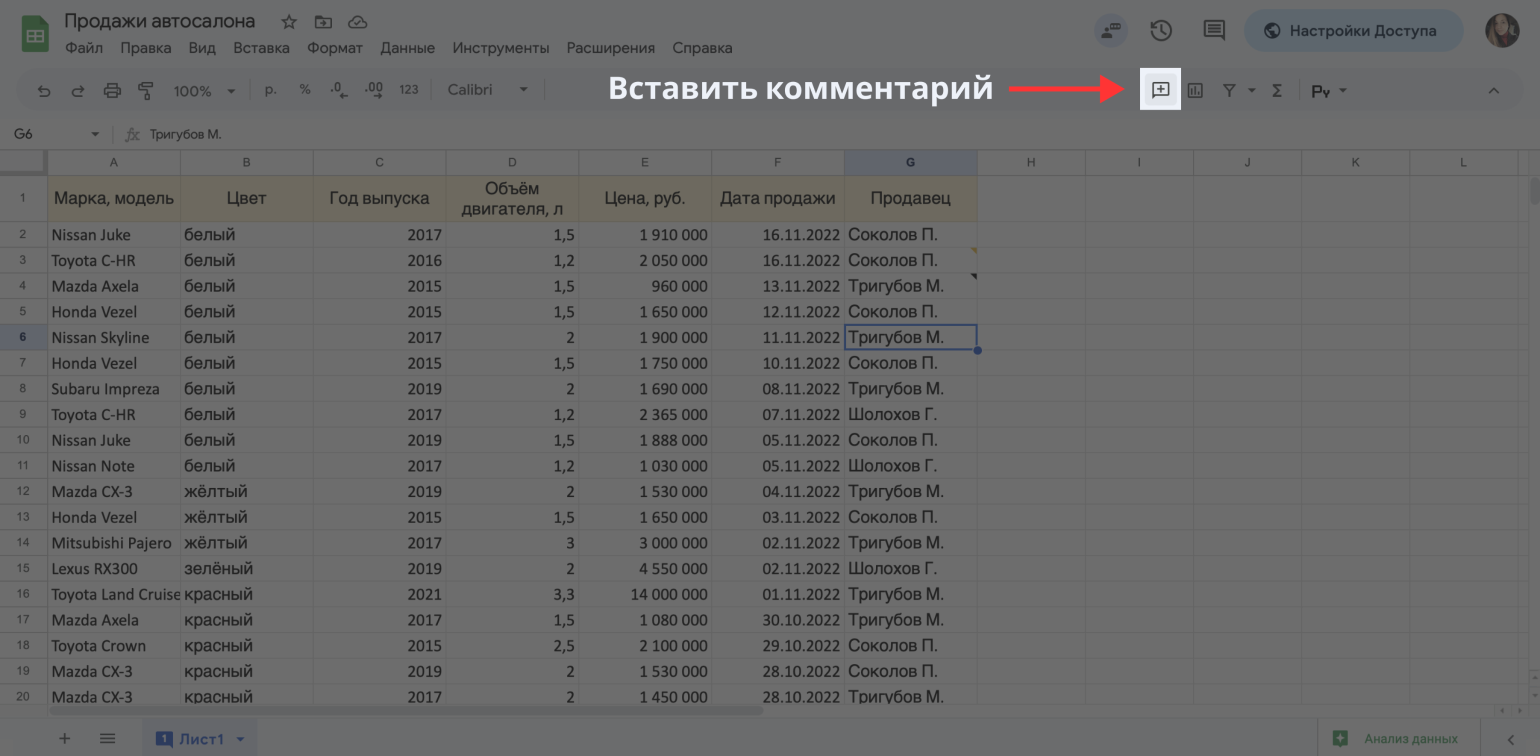Collapse toolbar with the chevron arrow

click(1493, 91)
